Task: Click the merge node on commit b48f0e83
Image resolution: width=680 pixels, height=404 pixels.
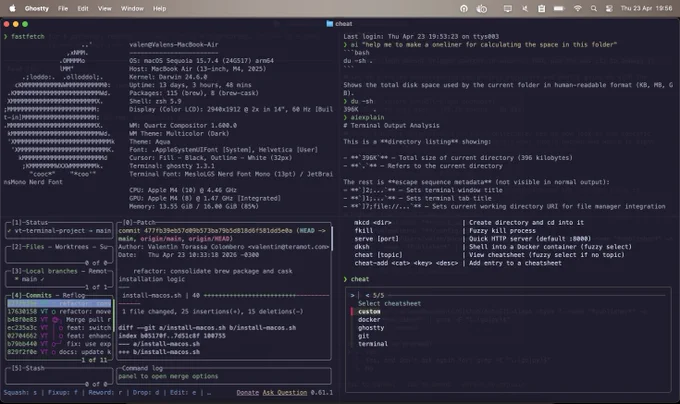Action: coord(56,319)
